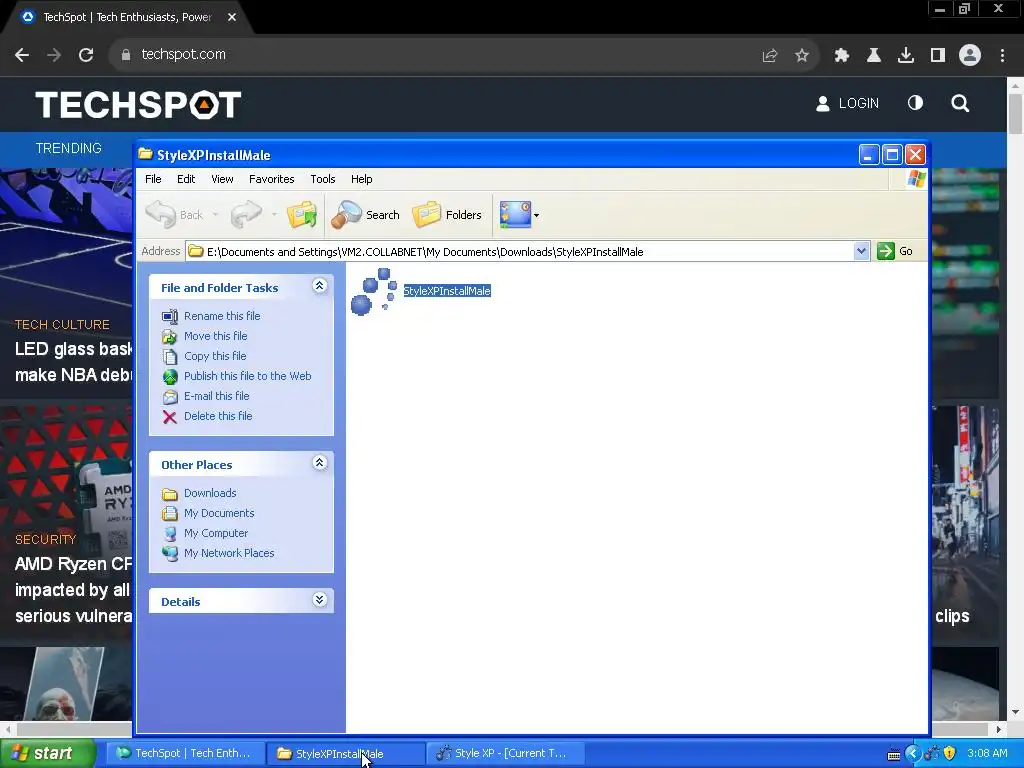1024x768 pixels.
Task: Click Move this file
Action: (x=216, y=336)
